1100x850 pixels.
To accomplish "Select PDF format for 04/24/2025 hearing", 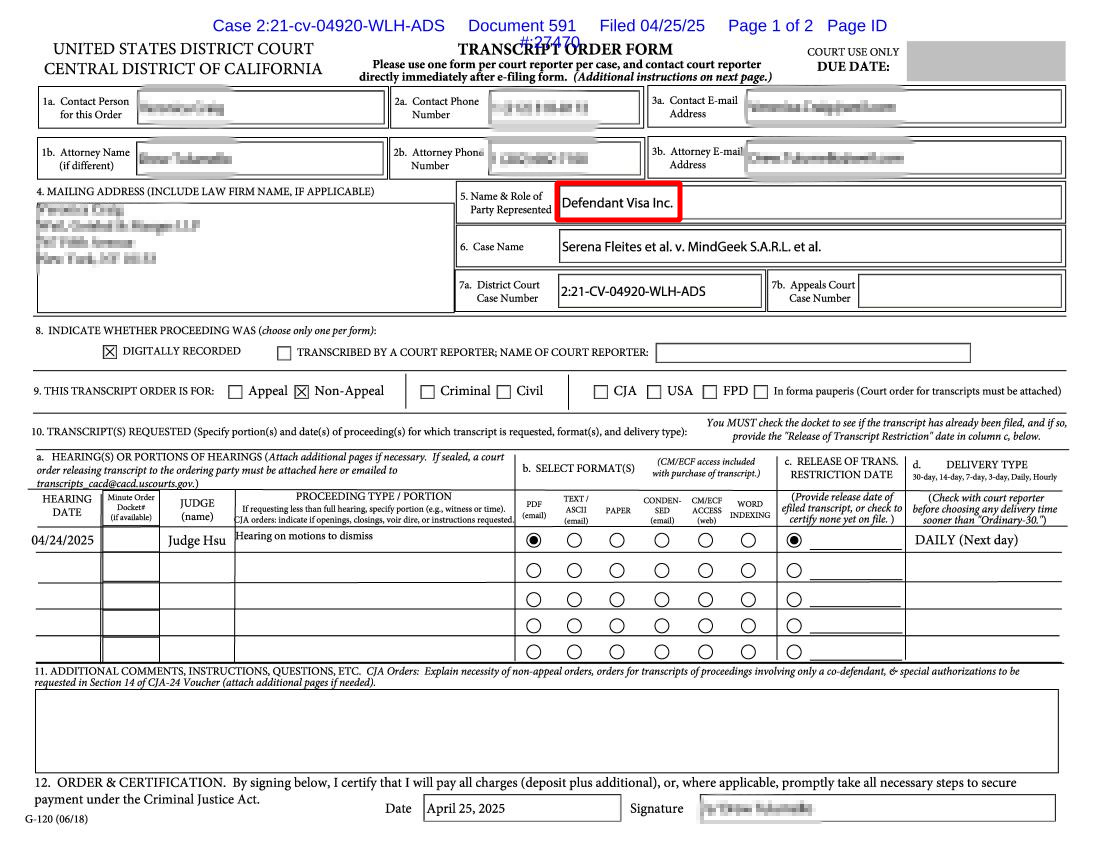I will [534, 541].
